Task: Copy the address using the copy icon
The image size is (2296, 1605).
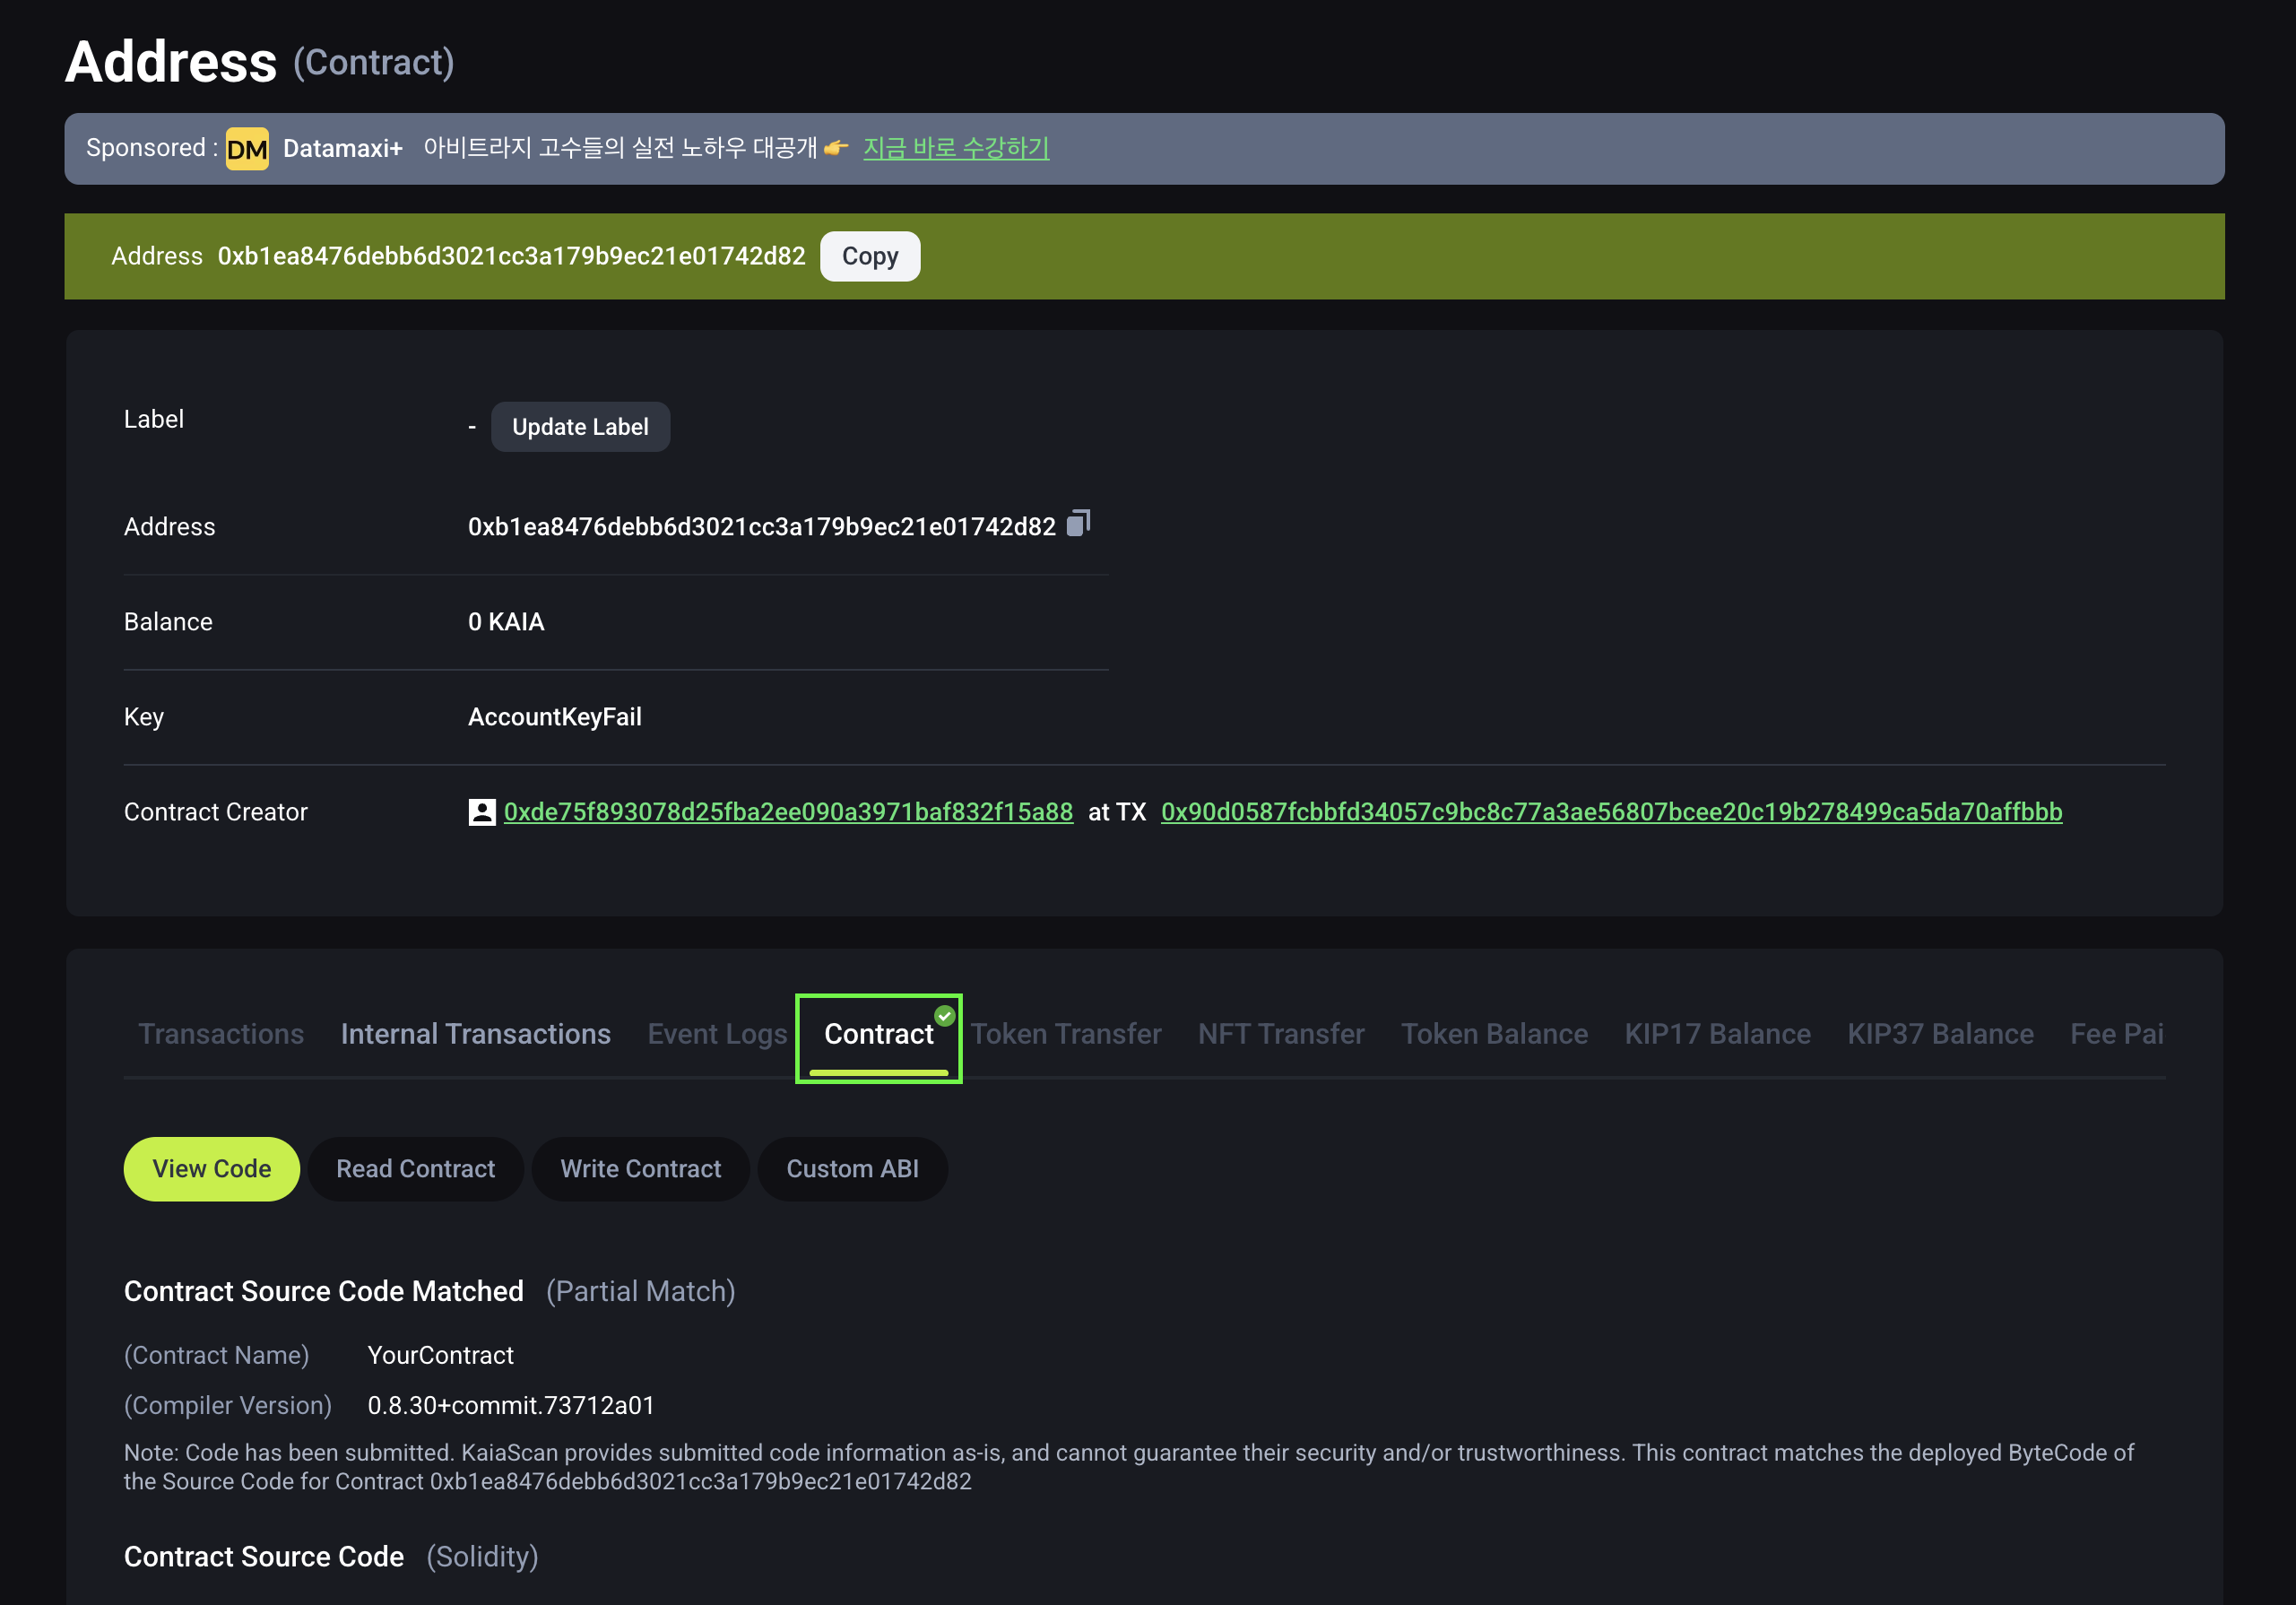Action: 1078,524
